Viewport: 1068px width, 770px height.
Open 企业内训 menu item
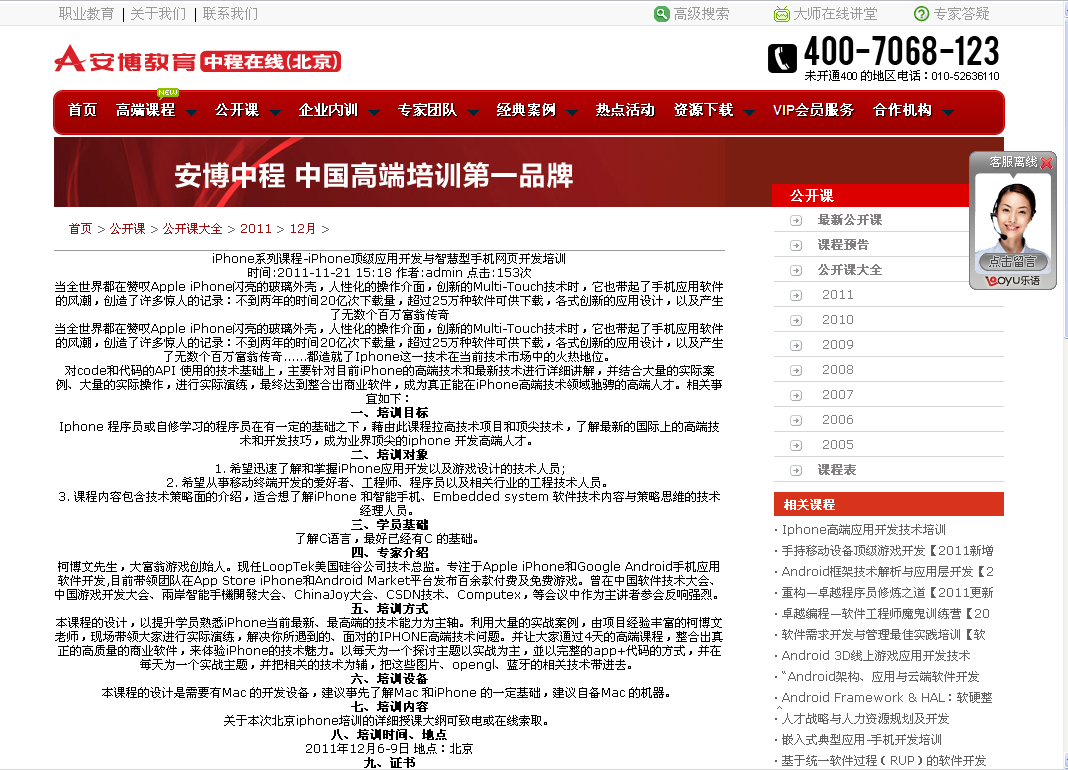[328, 110]
